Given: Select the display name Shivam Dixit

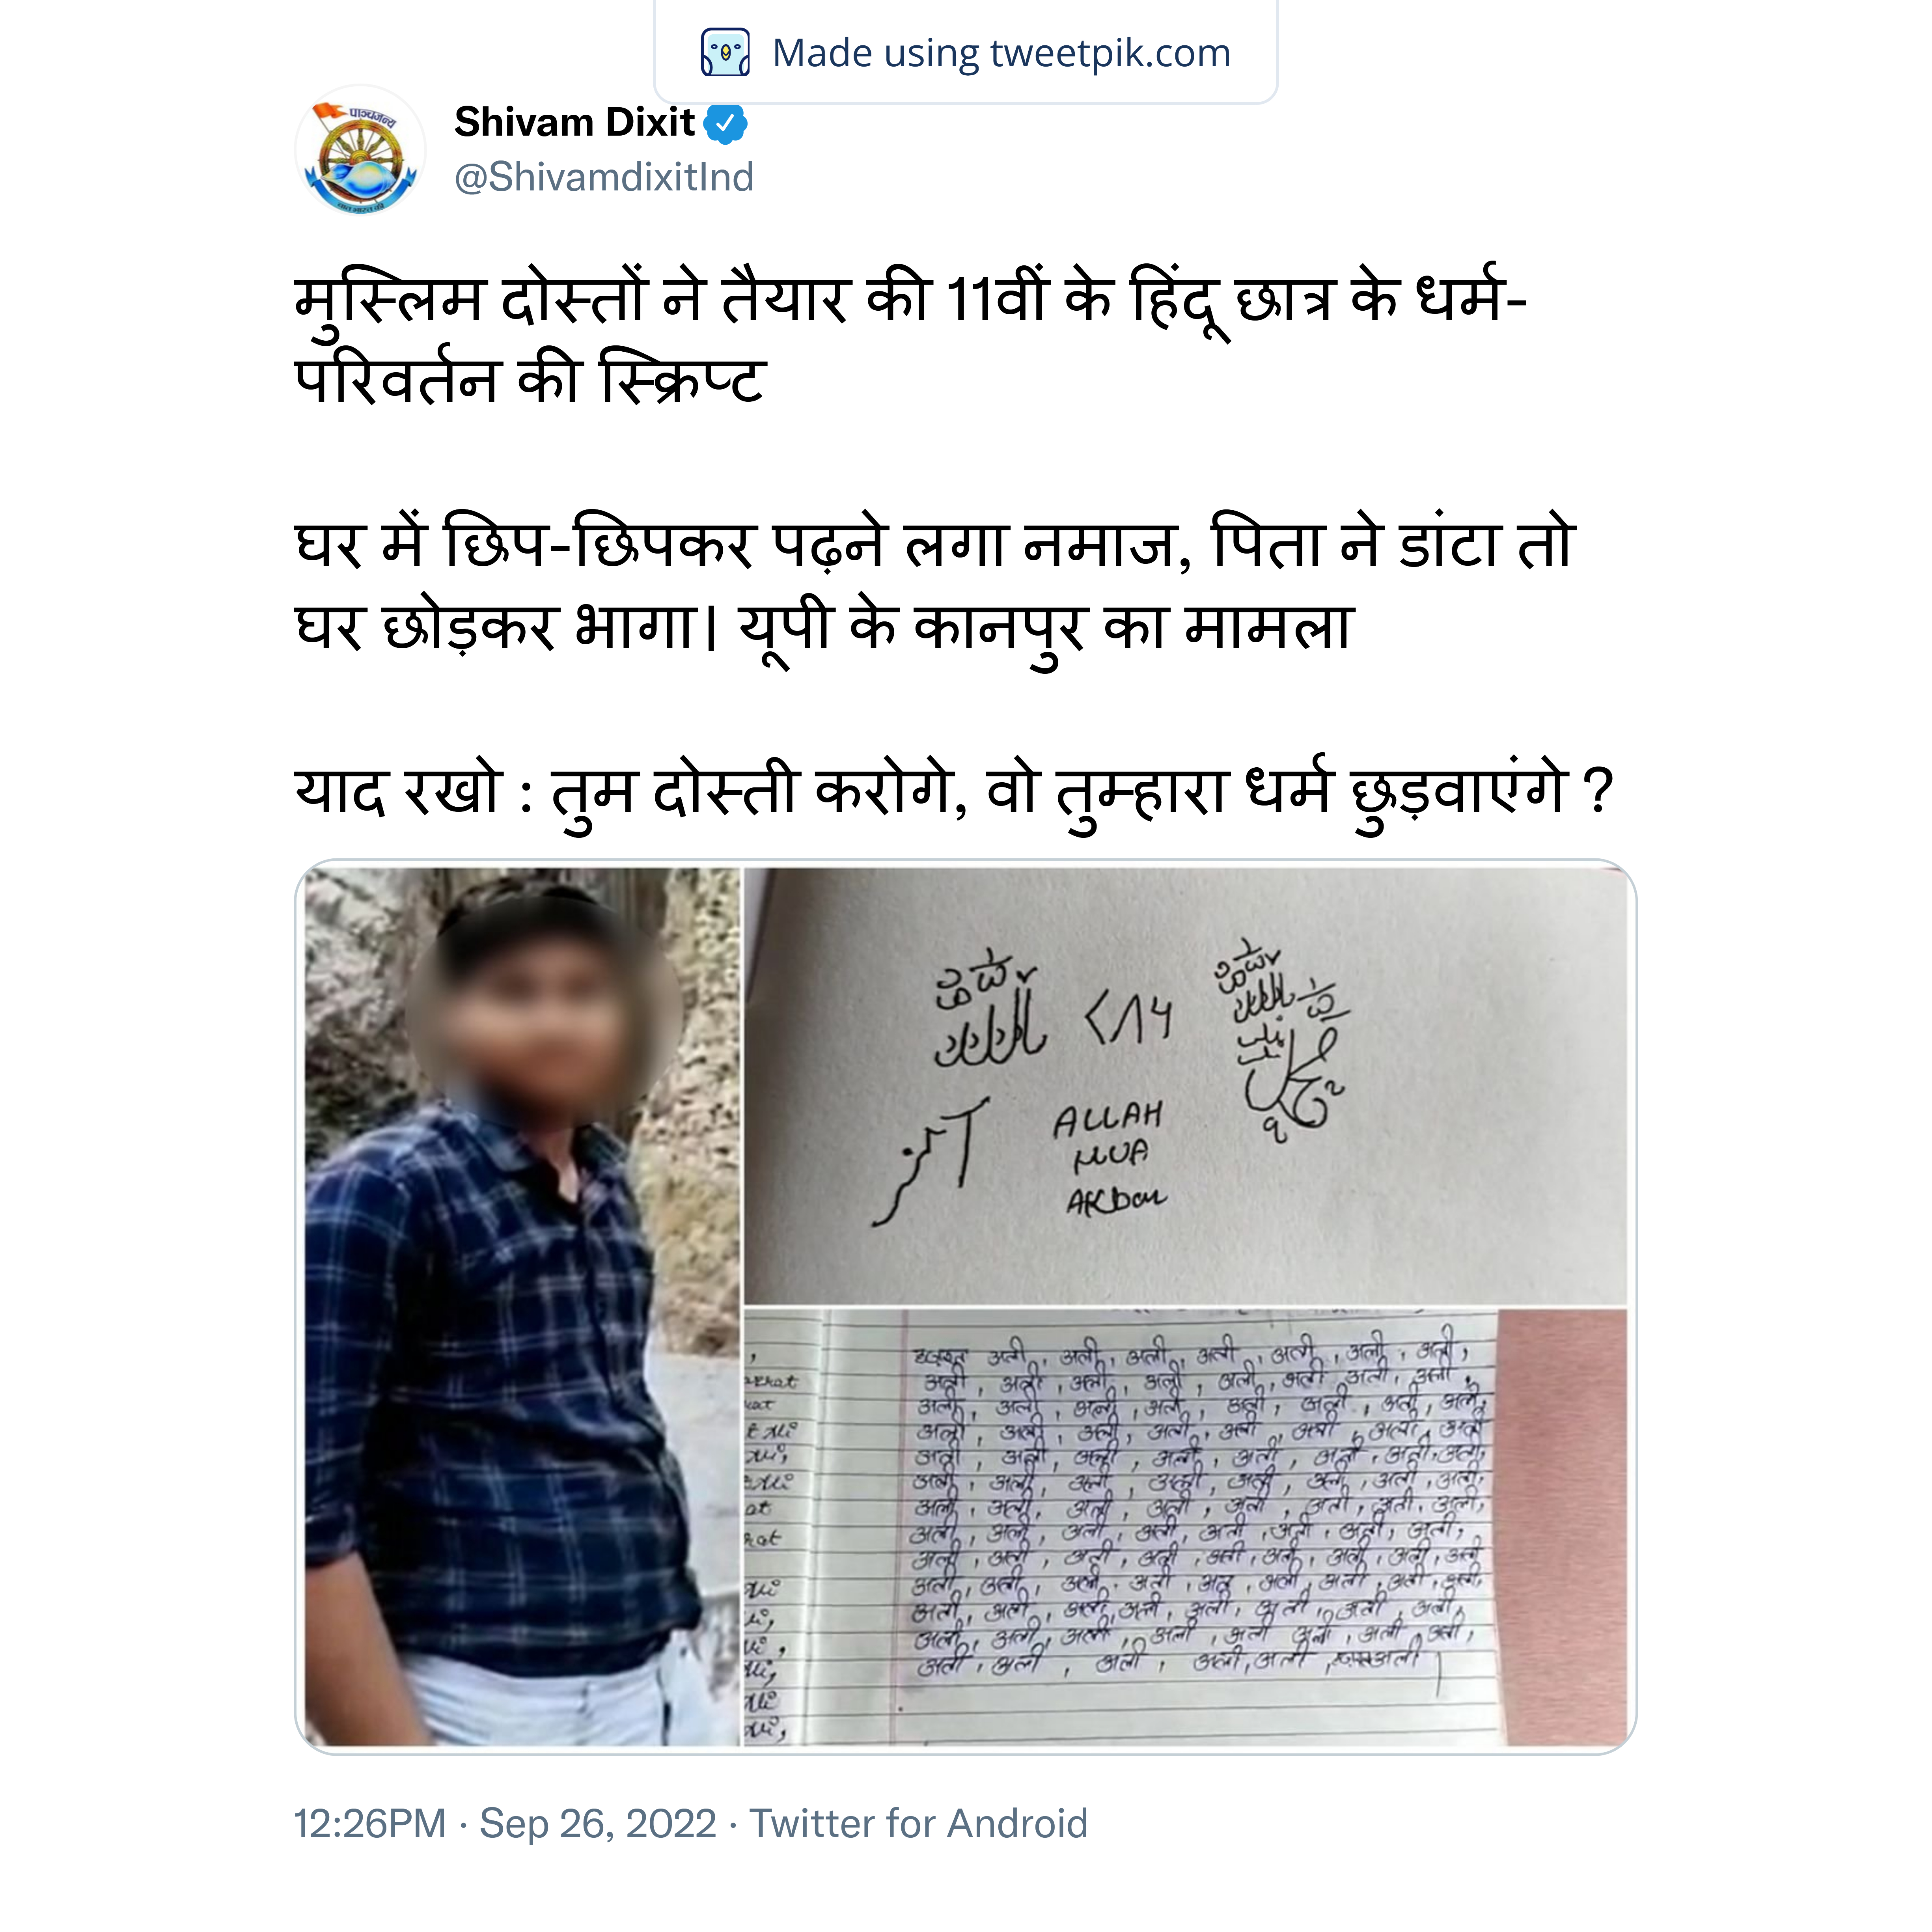Looking at the screenshot, I should (574, 122).
